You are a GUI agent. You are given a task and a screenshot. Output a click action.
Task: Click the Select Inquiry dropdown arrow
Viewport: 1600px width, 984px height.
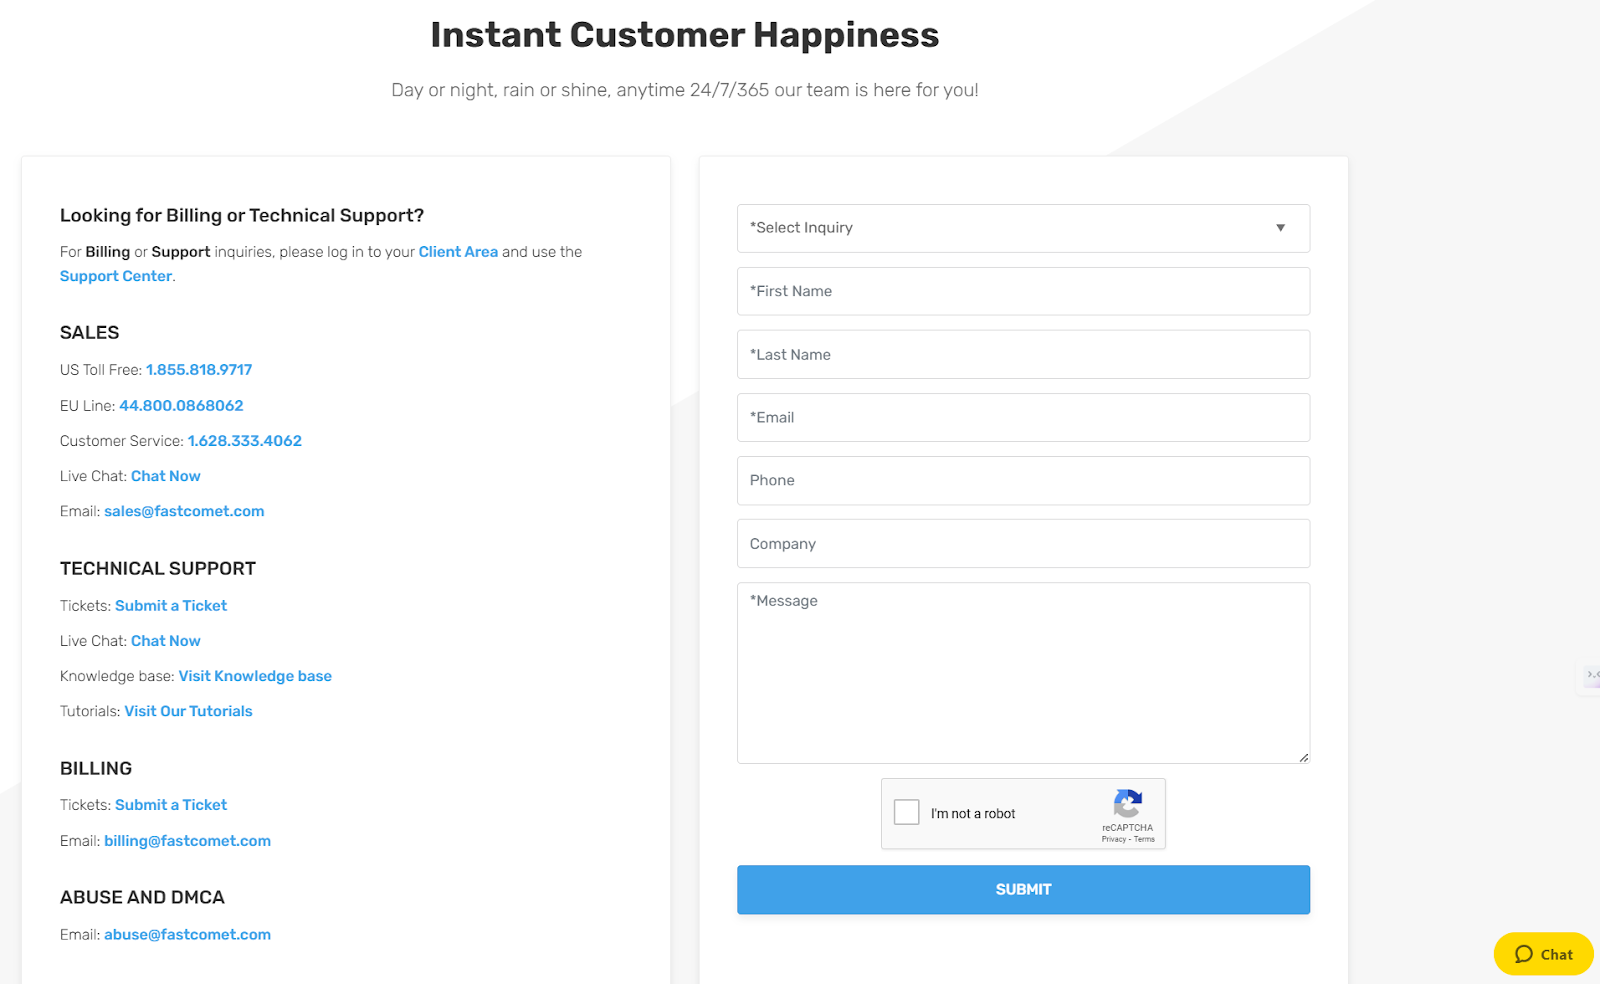(x=1280, y=228)
